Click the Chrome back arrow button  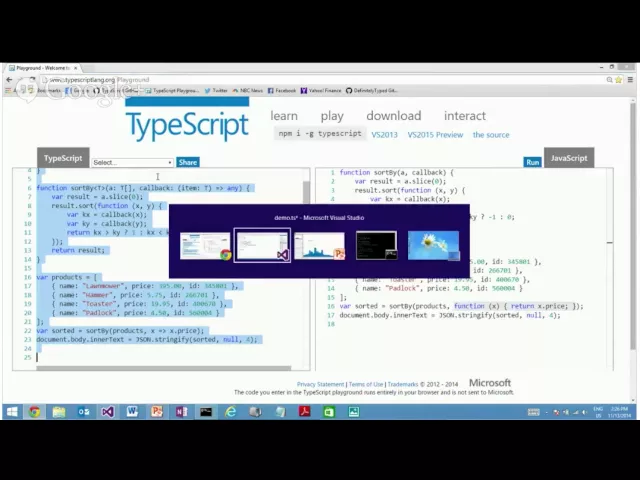coord(10,80)
